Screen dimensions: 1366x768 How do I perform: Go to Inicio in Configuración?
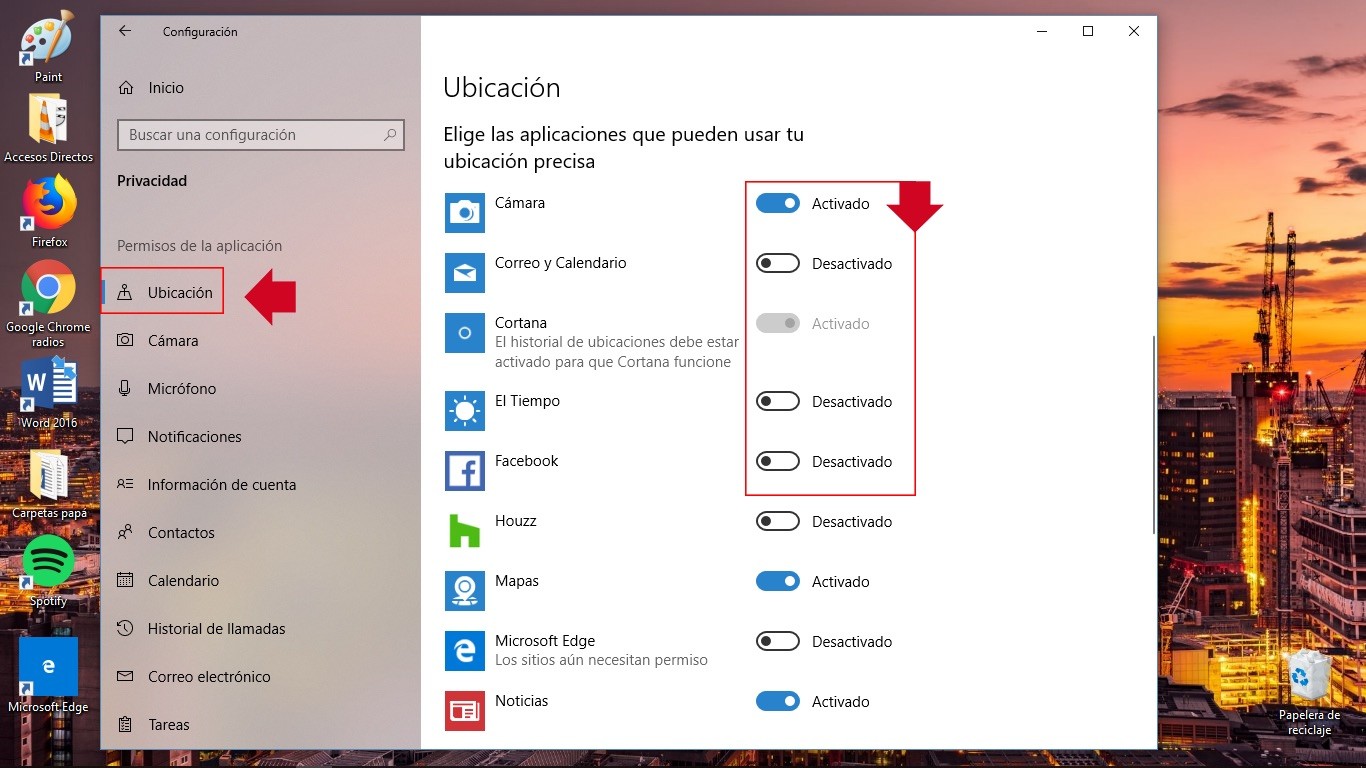[x=164, y=87]
